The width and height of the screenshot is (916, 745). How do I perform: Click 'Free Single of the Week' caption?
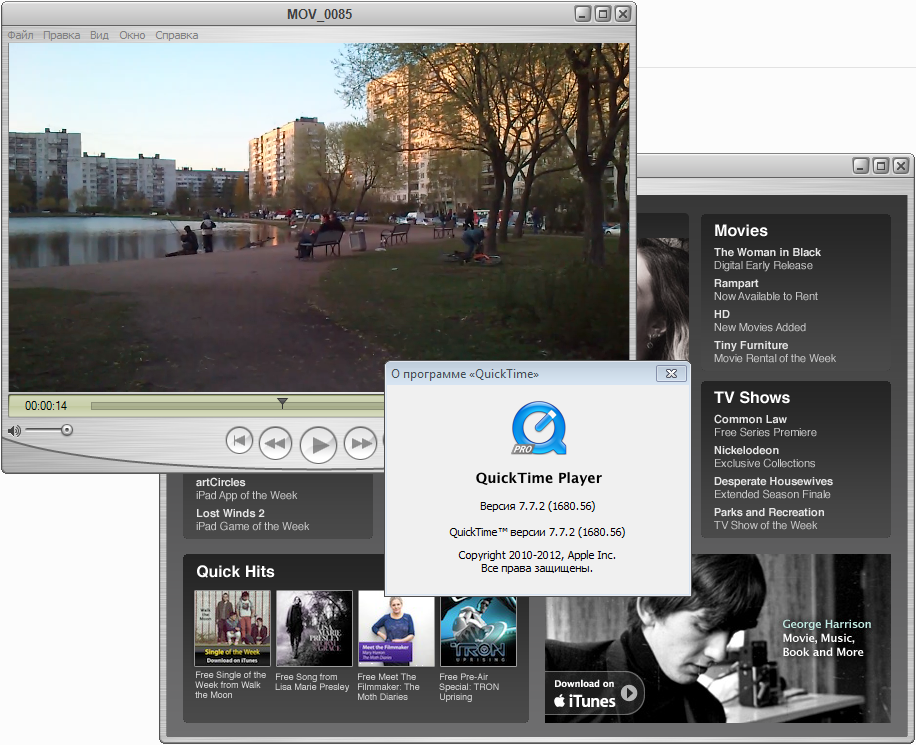[x=230, y=685]
